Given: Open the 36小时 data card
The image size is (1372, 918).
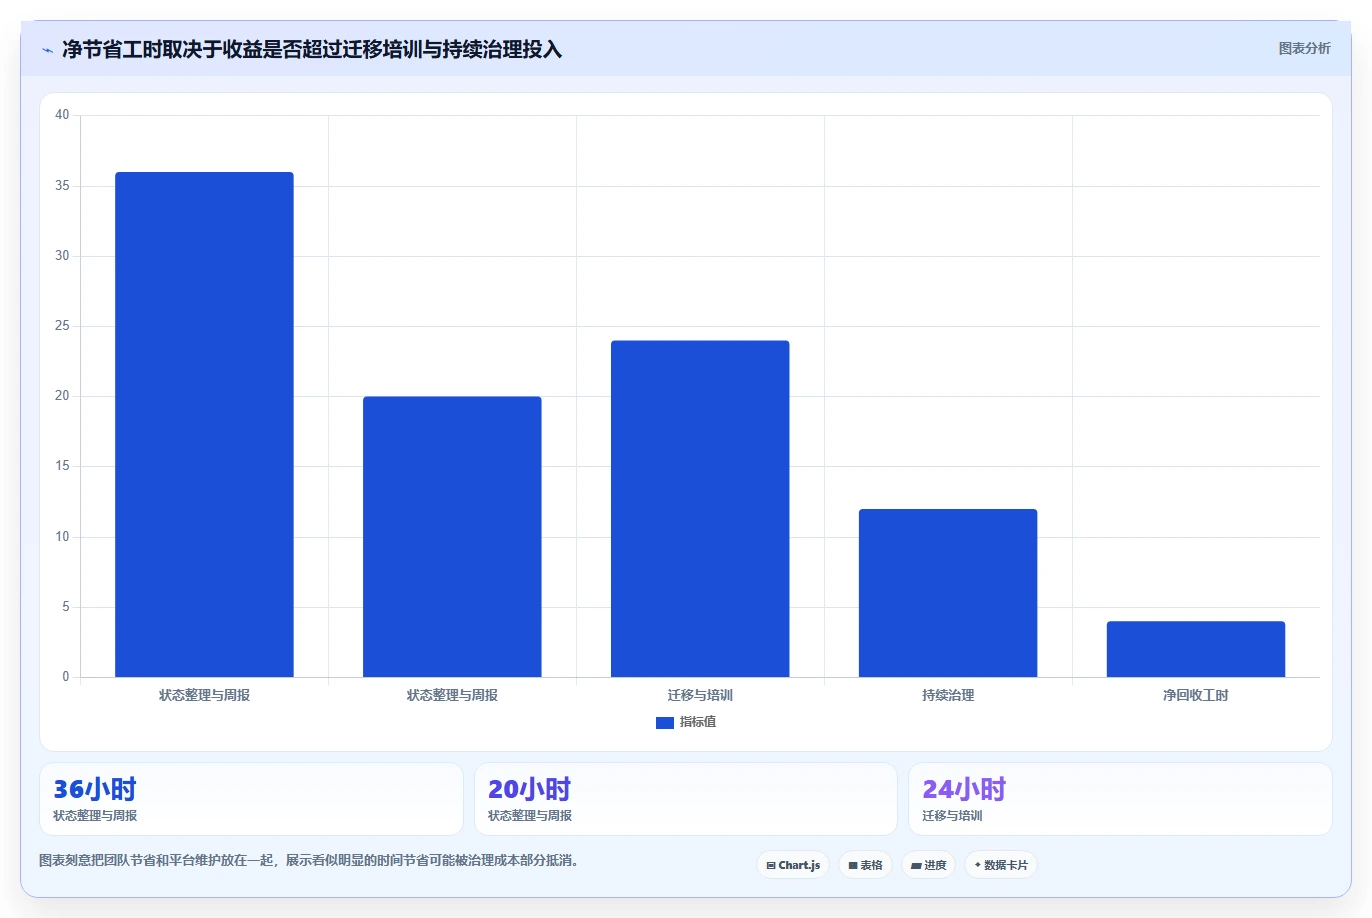Looking at the screenshot, I should click(251, 799).
